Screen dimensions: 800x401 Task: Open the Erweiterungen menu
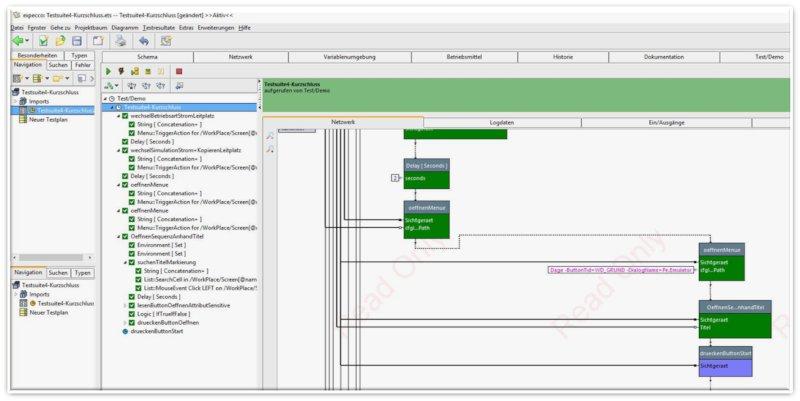216,28
